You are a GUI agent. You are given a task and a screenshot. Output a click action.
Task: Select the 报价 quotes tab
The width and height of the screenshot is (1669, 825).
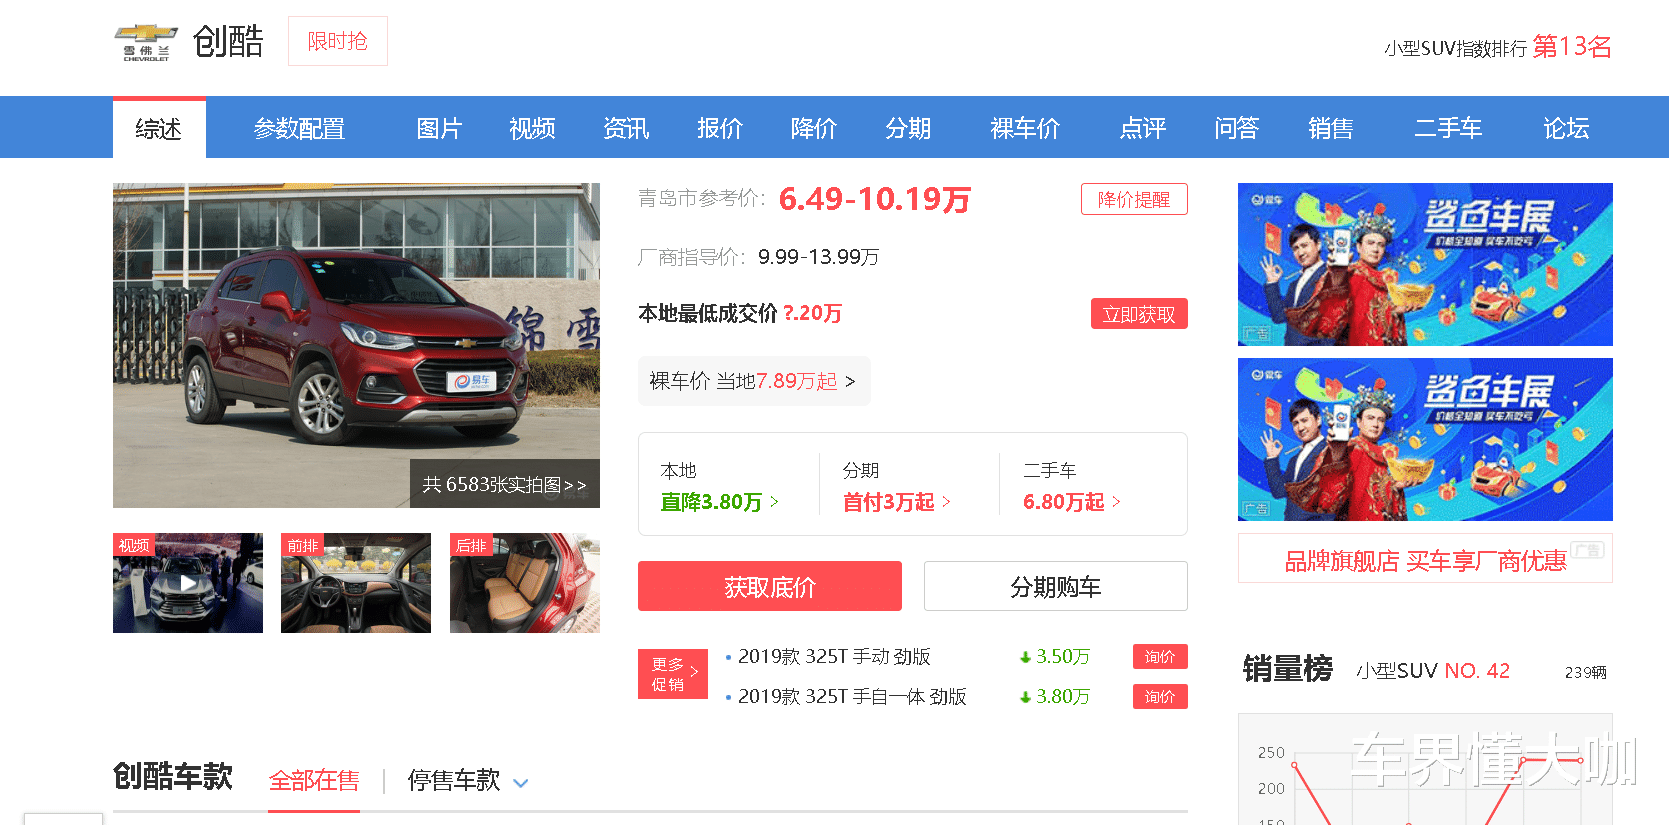click(720, 128)
